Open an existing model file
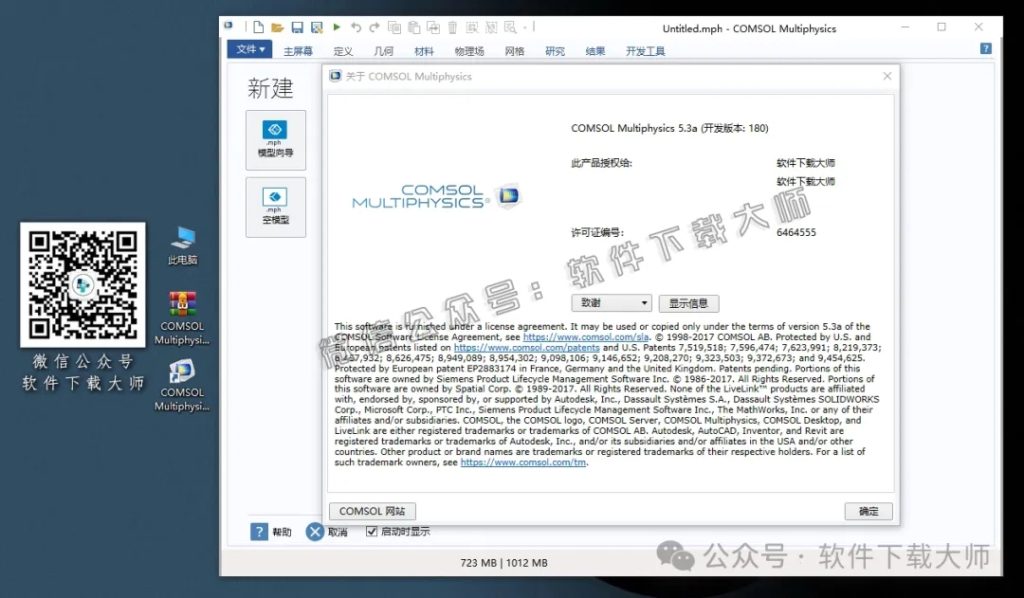This screenshot has width=1024, height=598. pos(277,26)
